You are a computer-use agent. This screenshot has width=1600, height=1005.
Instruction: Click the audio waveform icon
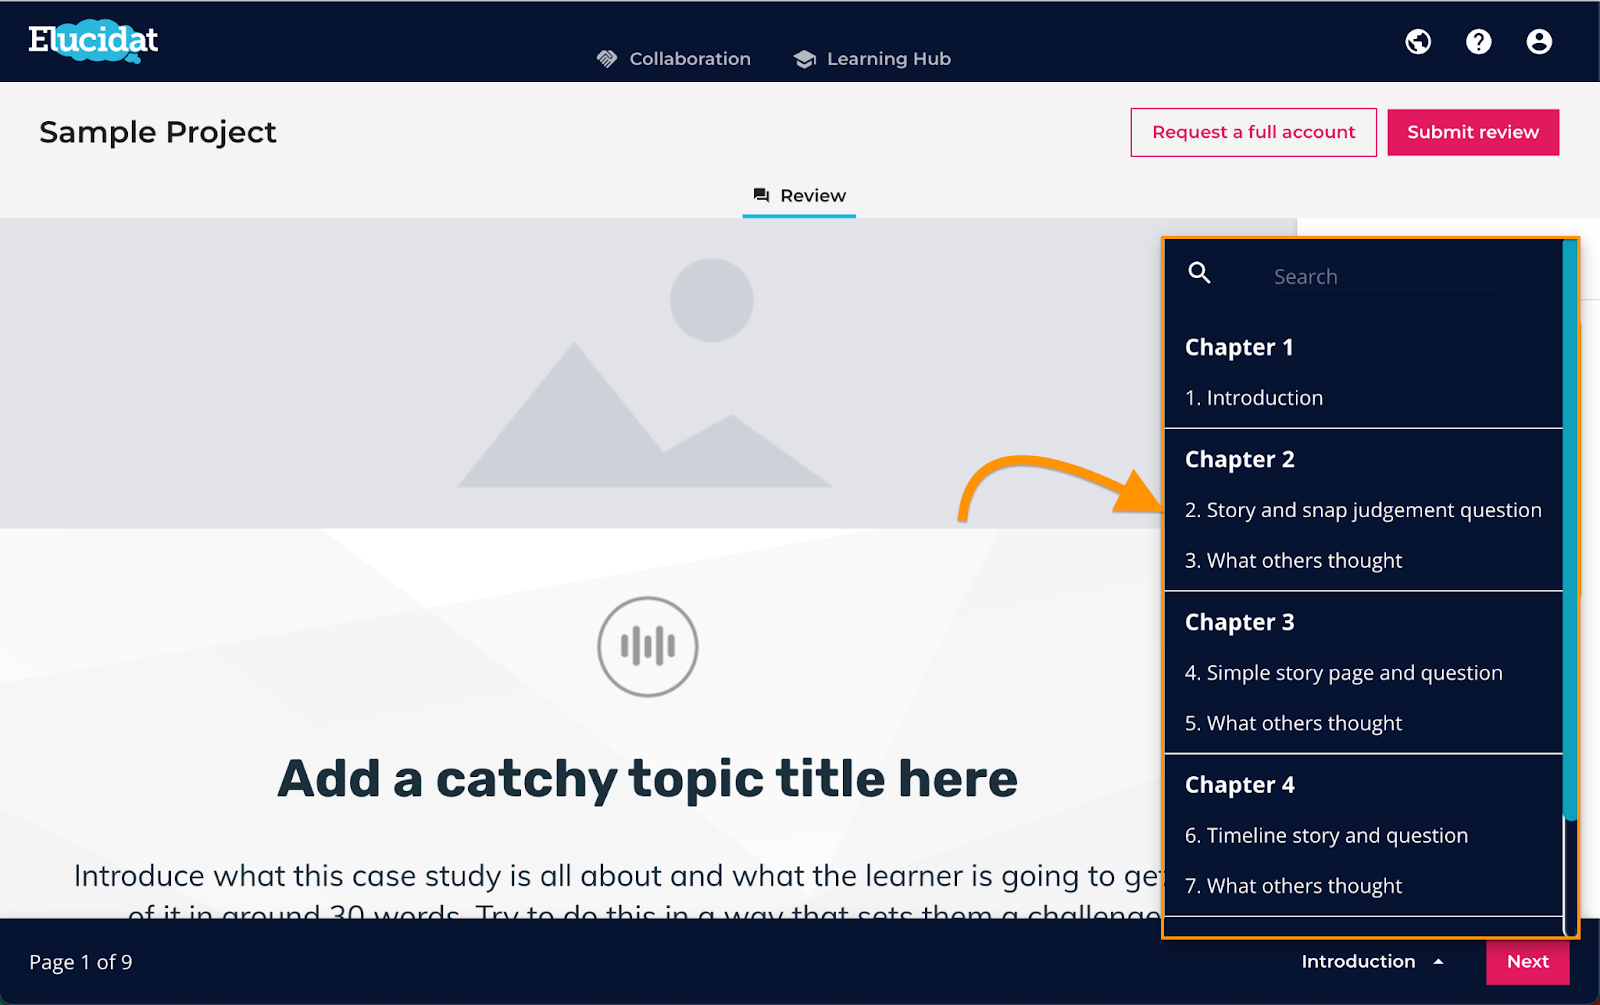[648, 647]
